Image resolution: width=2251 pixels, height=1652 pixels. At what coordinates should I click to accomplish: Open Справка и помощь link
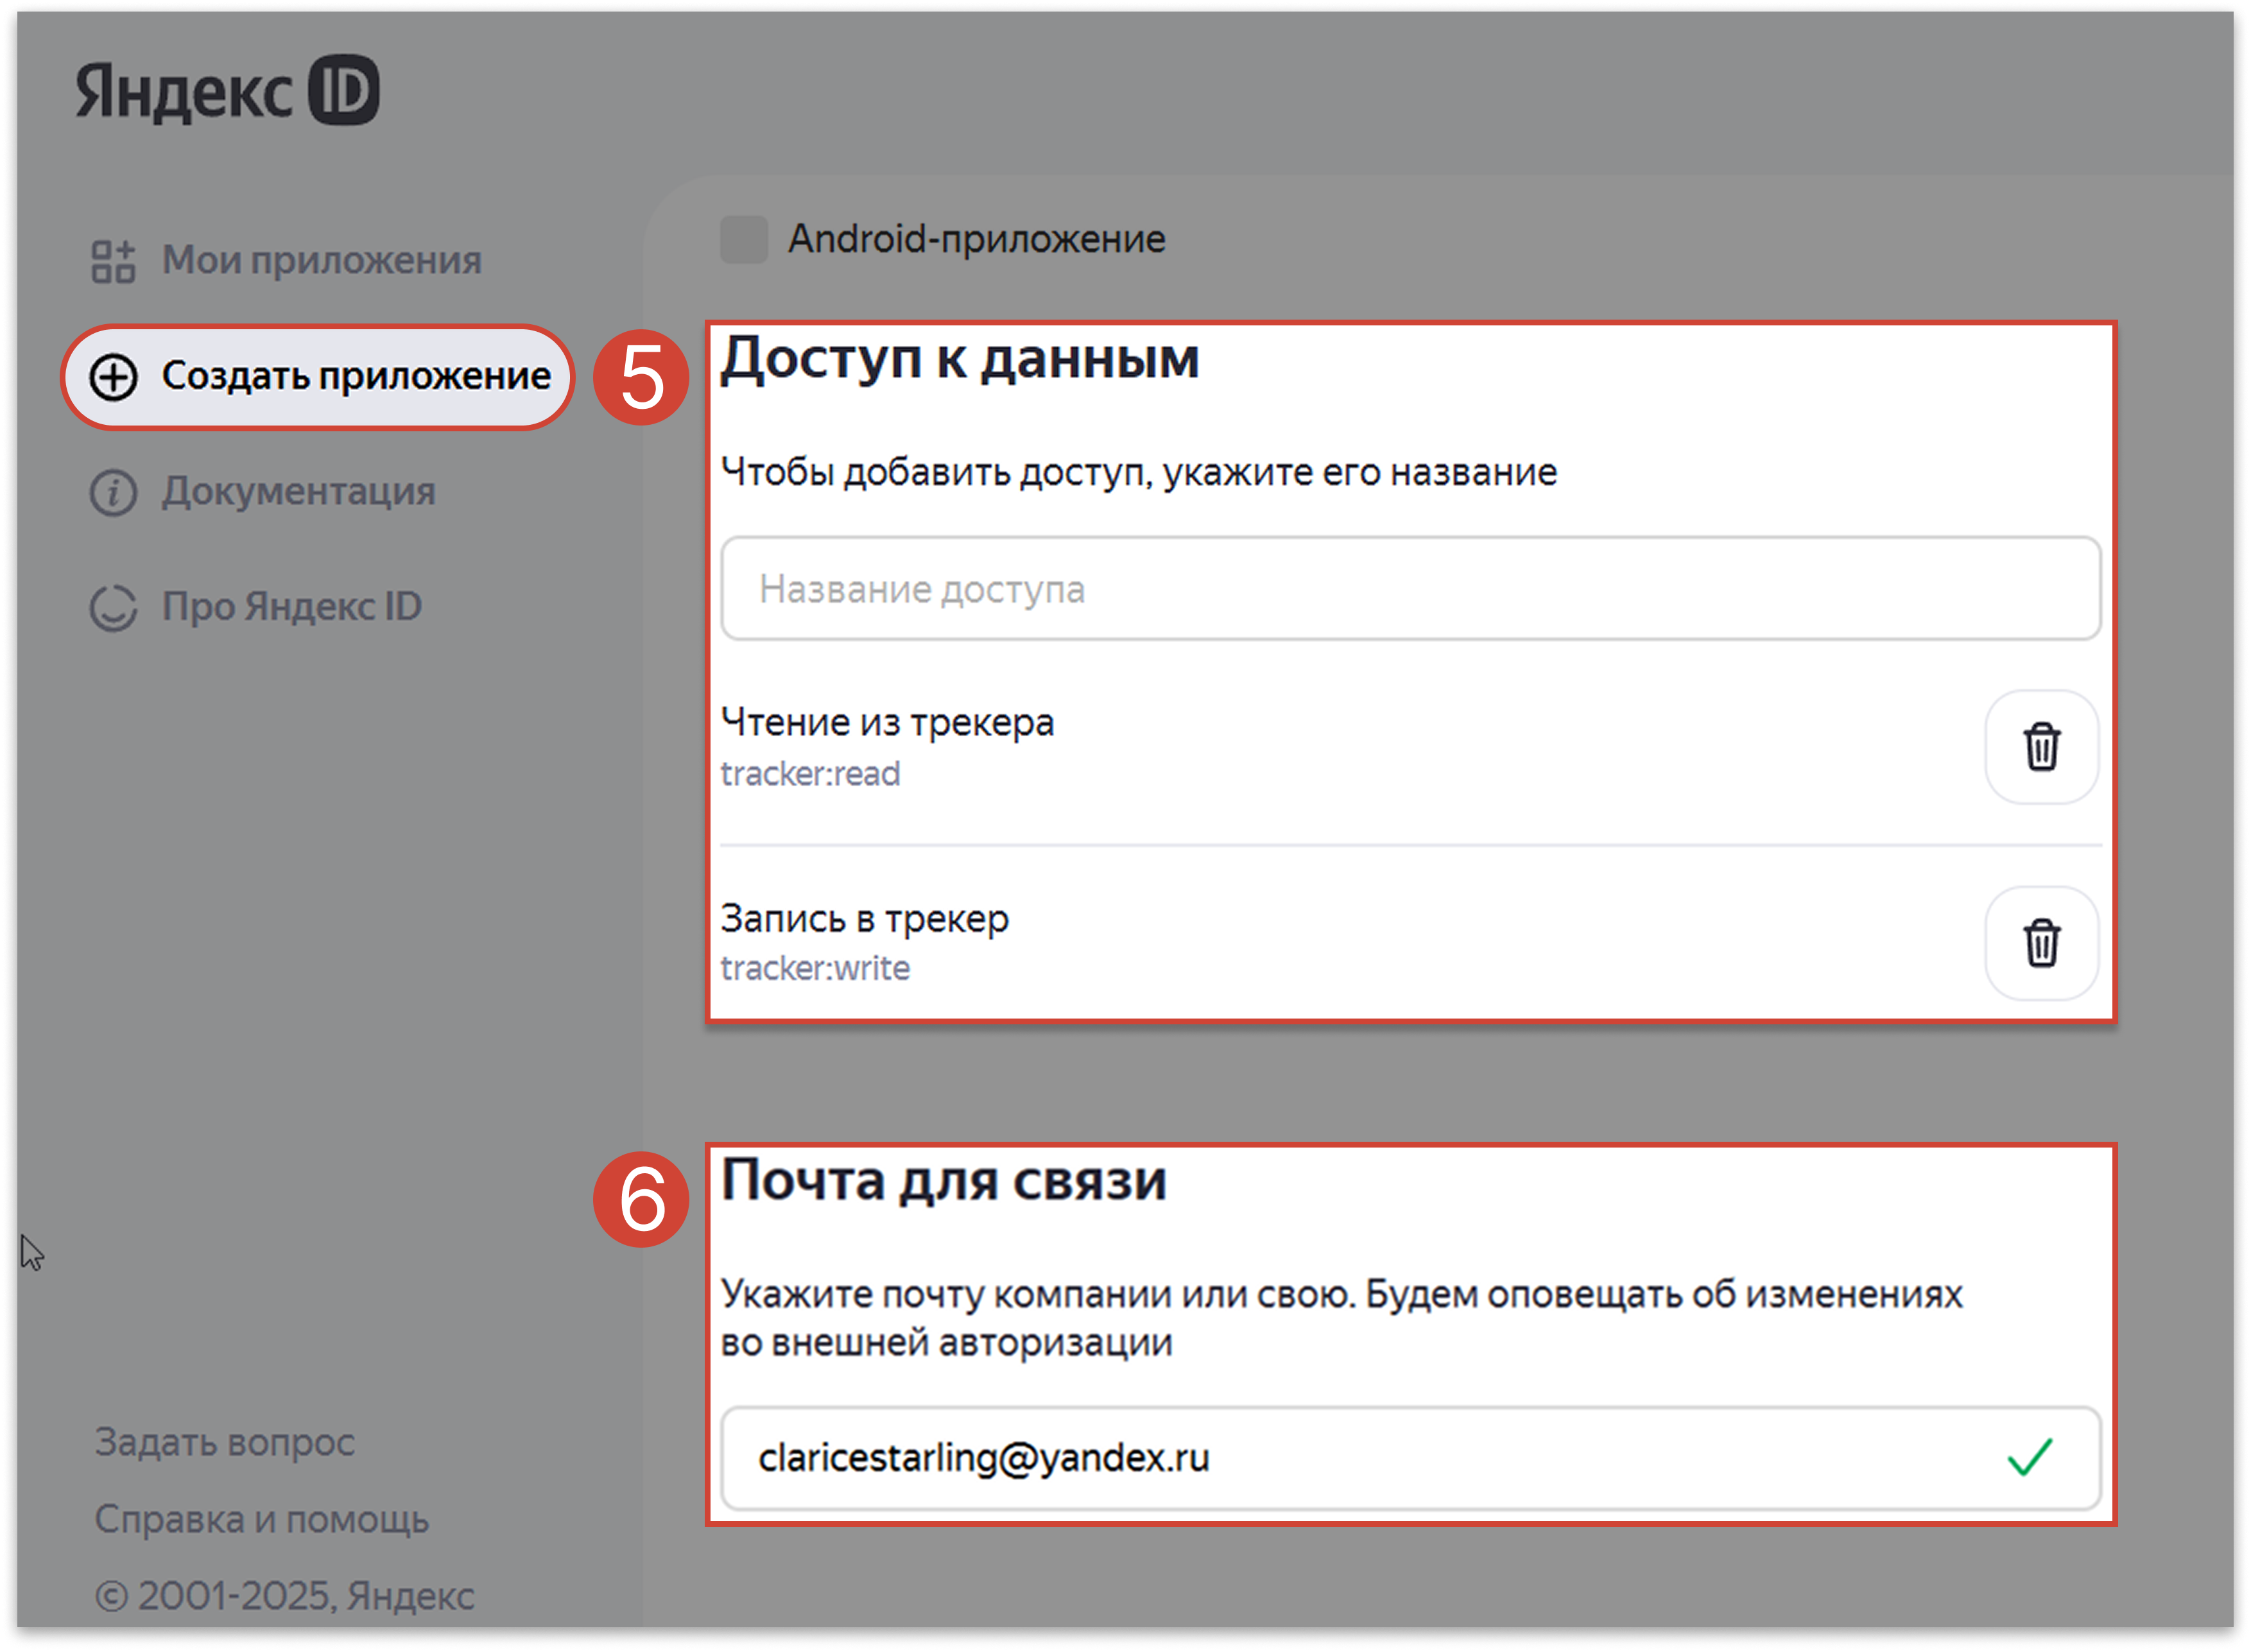(262, 1520)
